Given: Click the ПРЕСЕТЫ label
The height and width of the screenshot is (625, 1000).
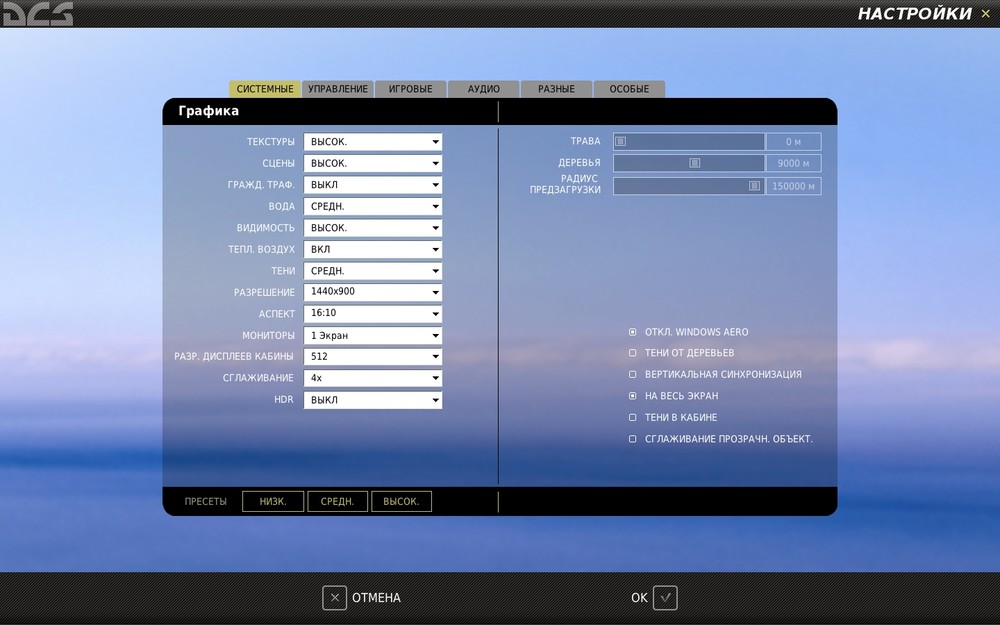Looking at the screenshot, I should click(x=205, y=501).
